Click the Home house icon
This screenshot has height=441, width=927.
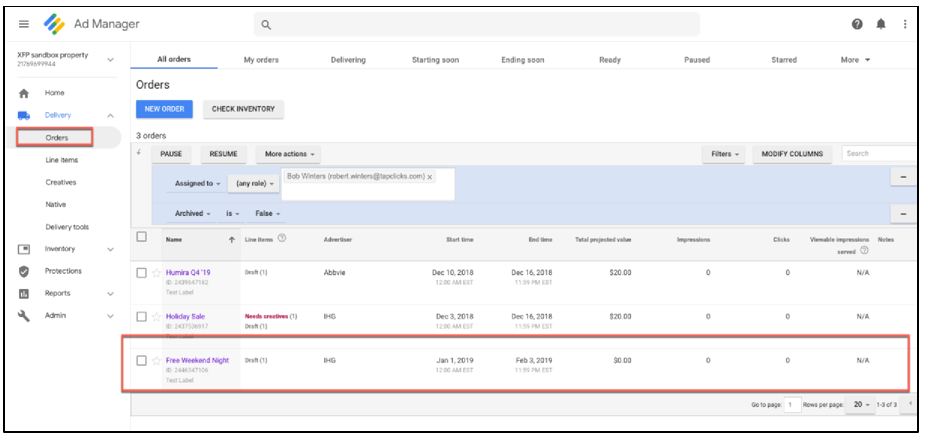click(x=24, y=93)
